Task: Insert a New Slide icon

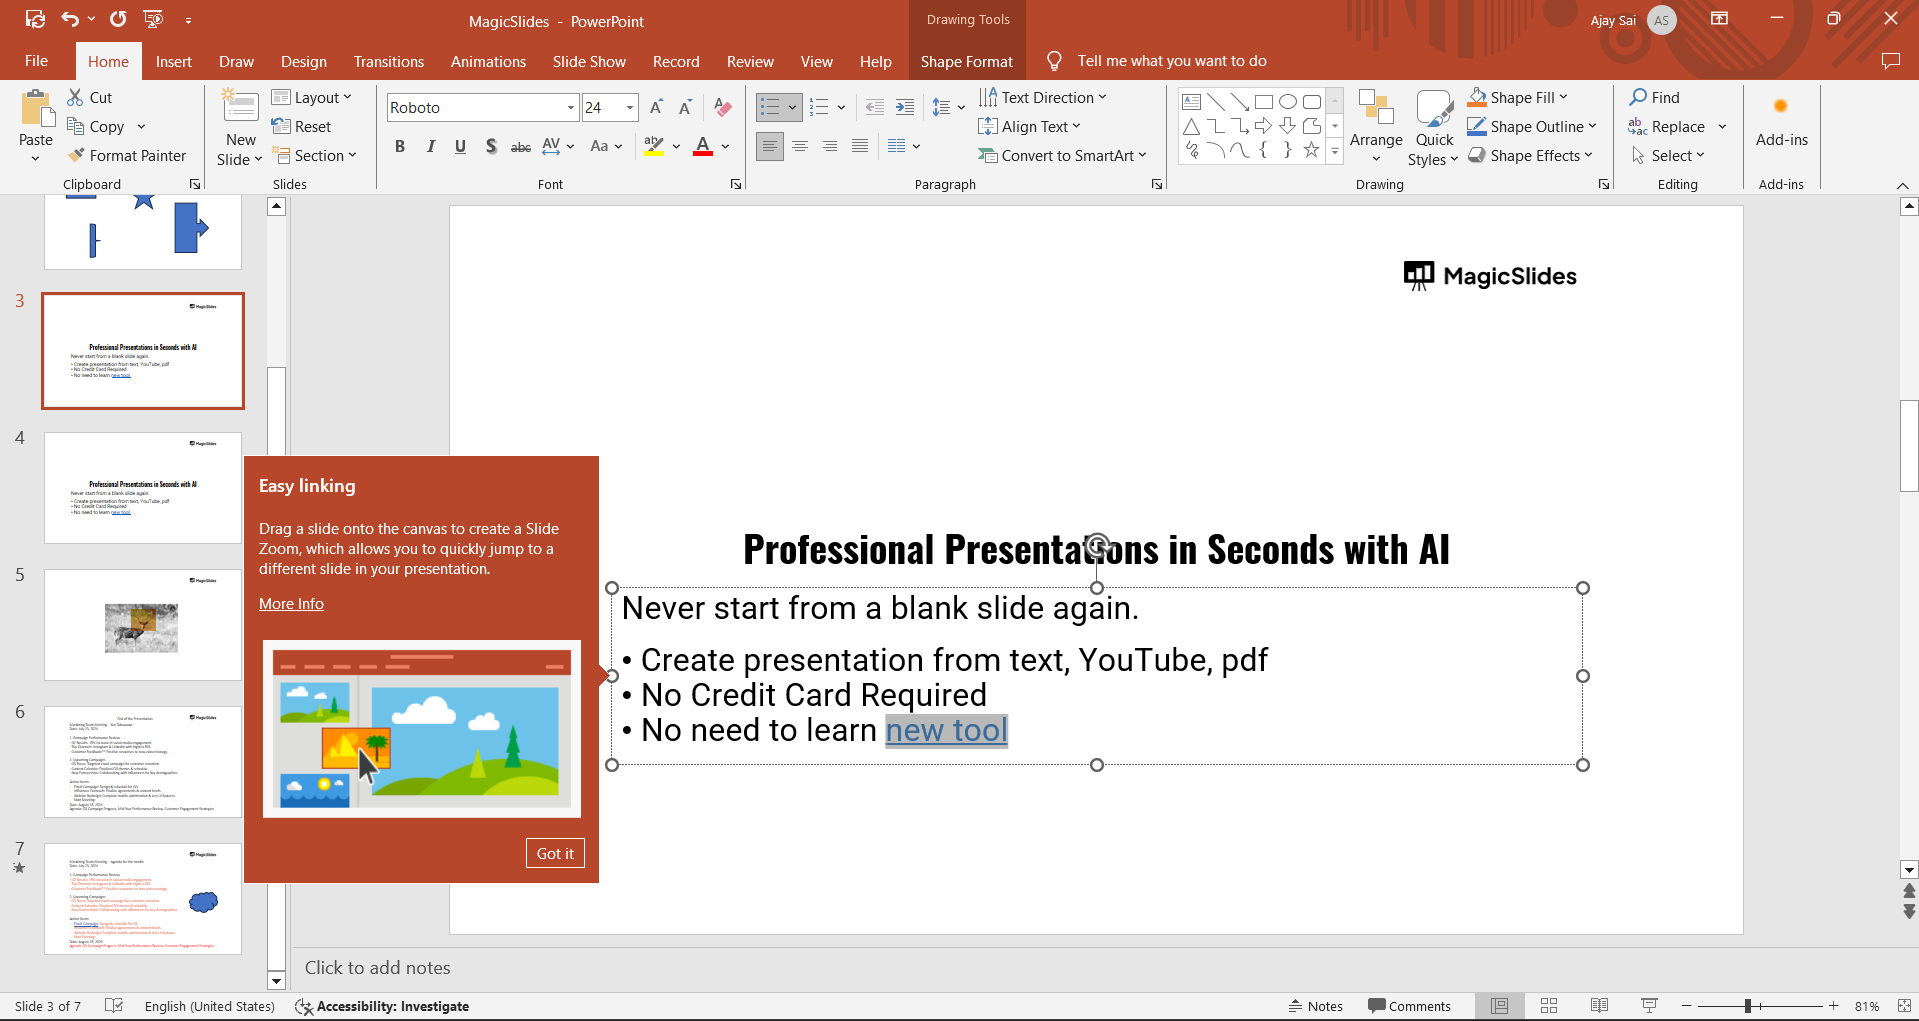Action: 241,107
